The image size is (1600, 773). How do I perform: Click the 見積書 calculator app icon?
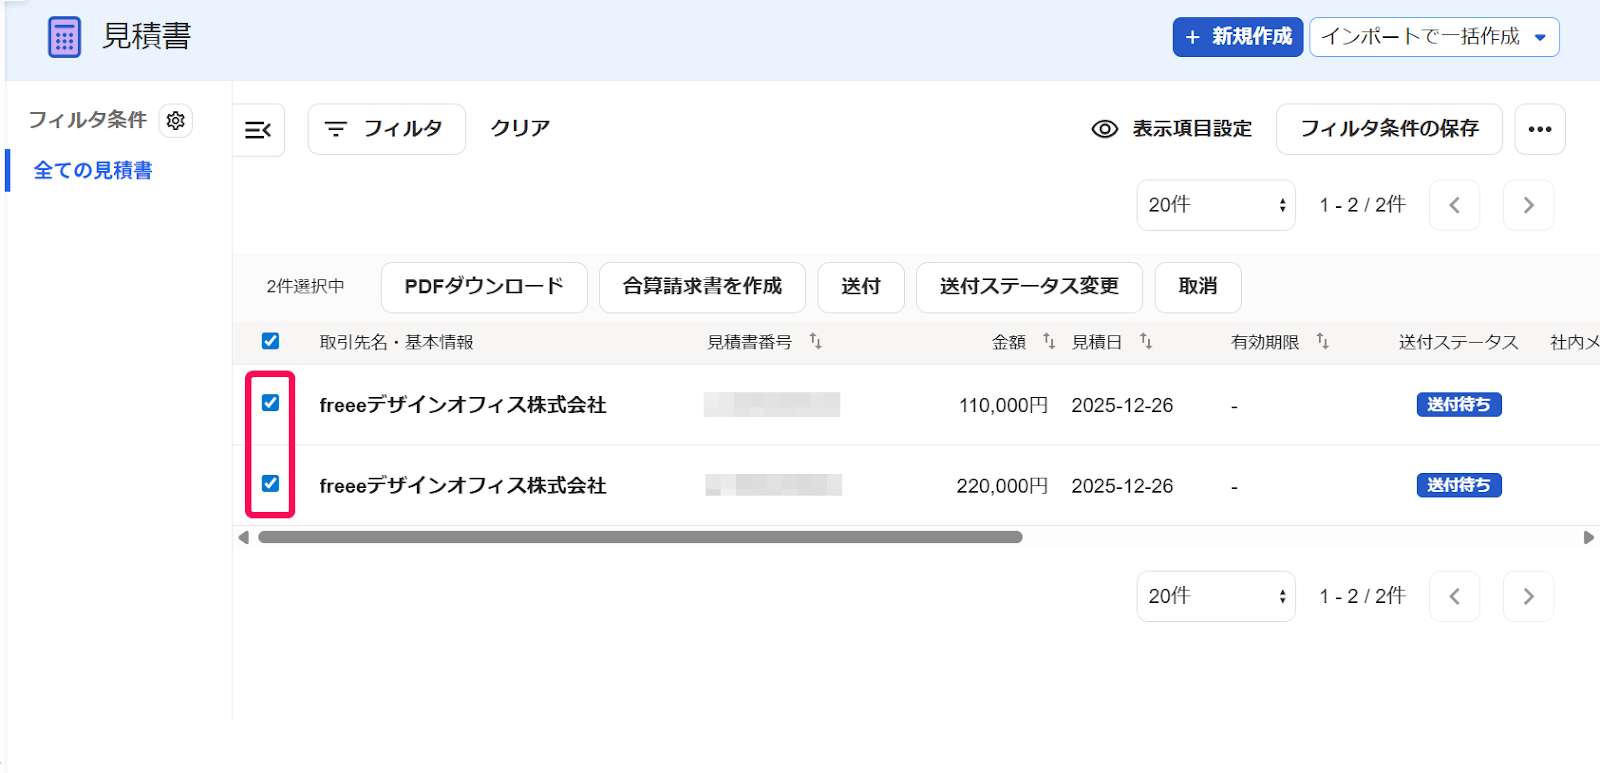point(64,37)
